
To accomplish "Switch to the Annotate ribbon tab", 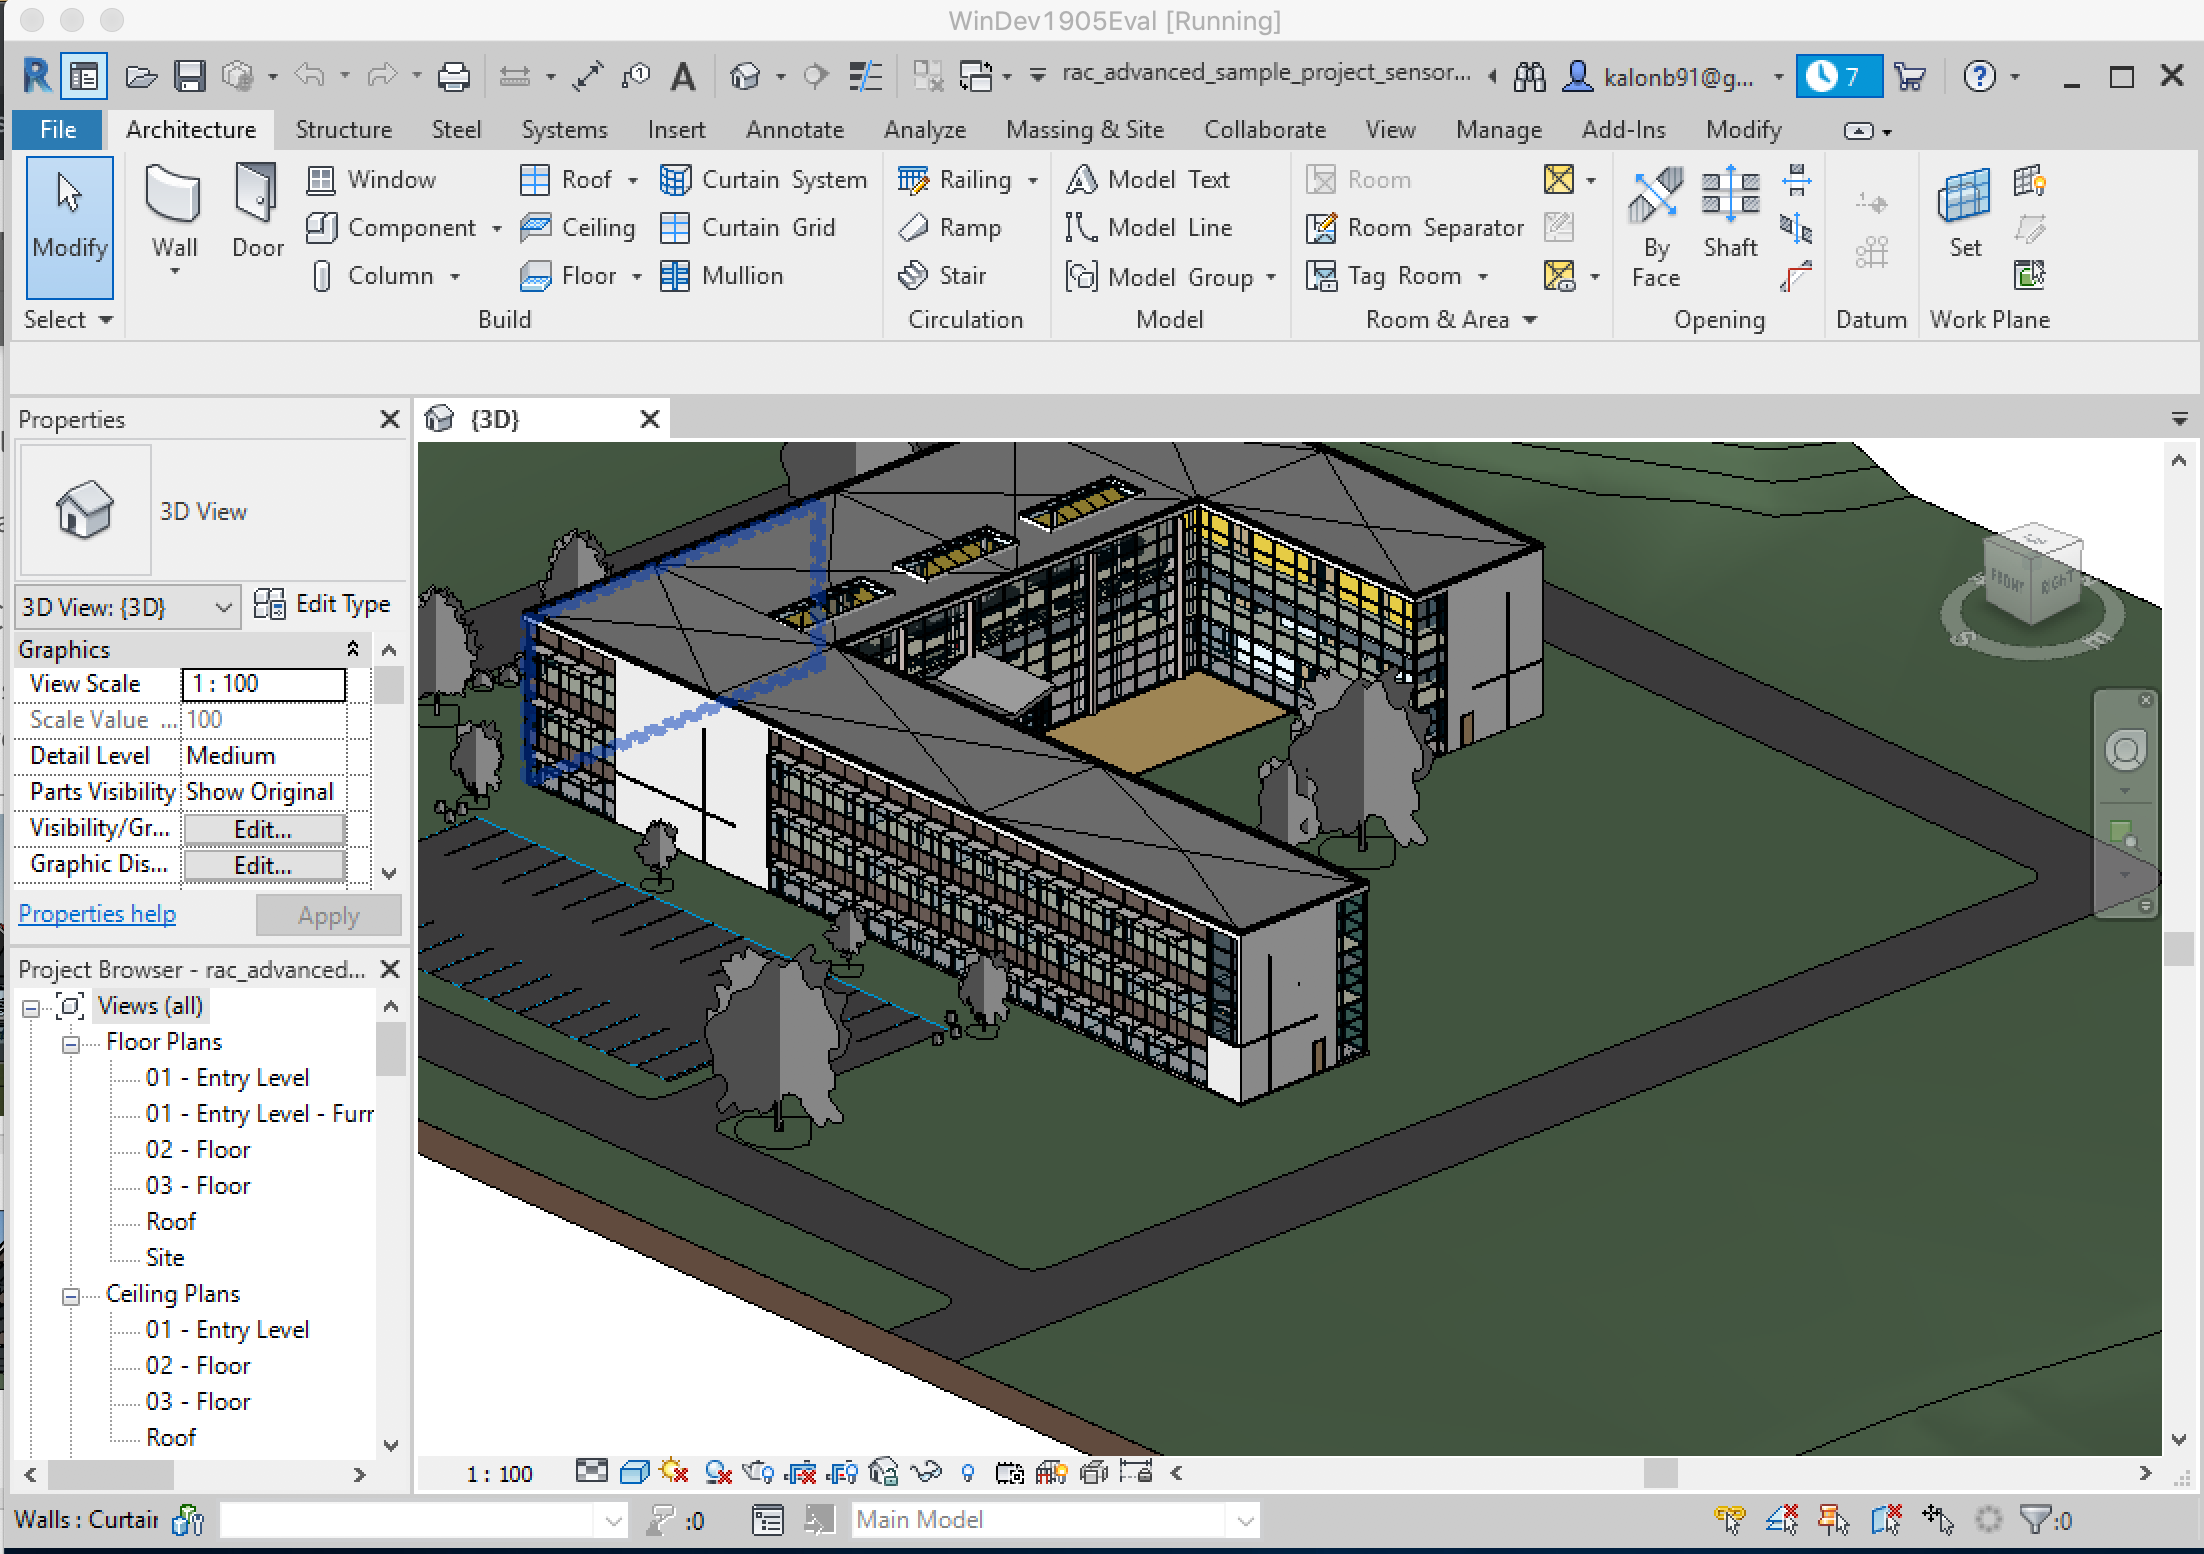I will pyautogui.click(x=794, y=130).
